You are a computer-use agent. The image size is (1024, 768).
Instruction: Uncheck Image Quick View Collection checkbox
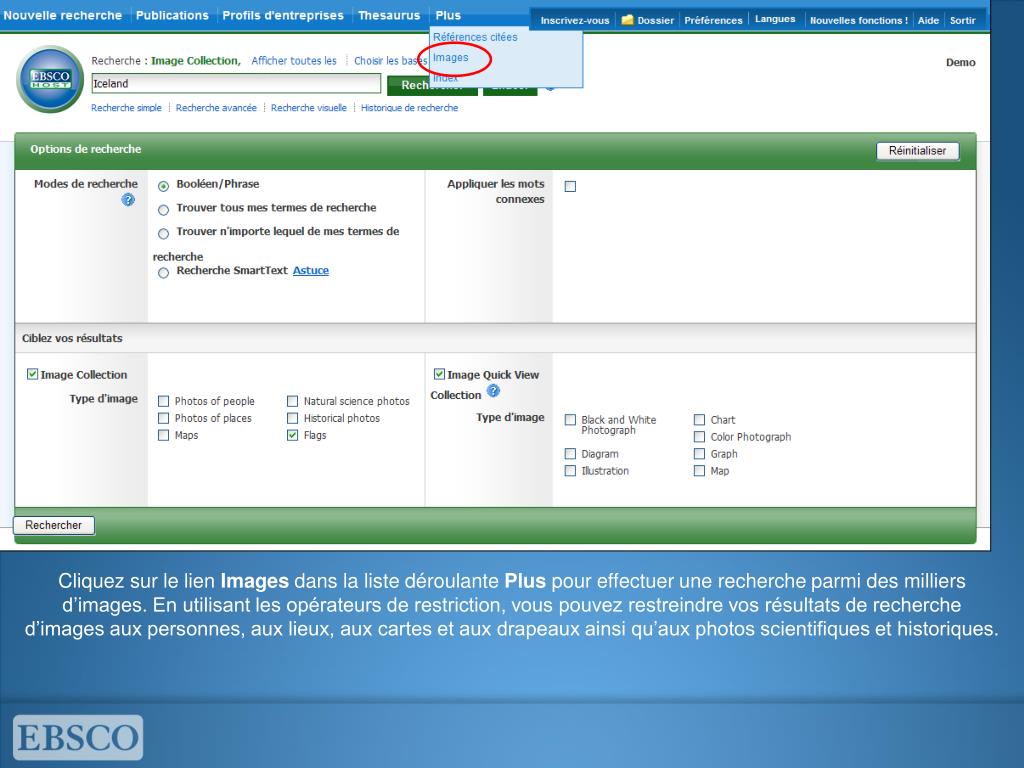pos(439,374)
